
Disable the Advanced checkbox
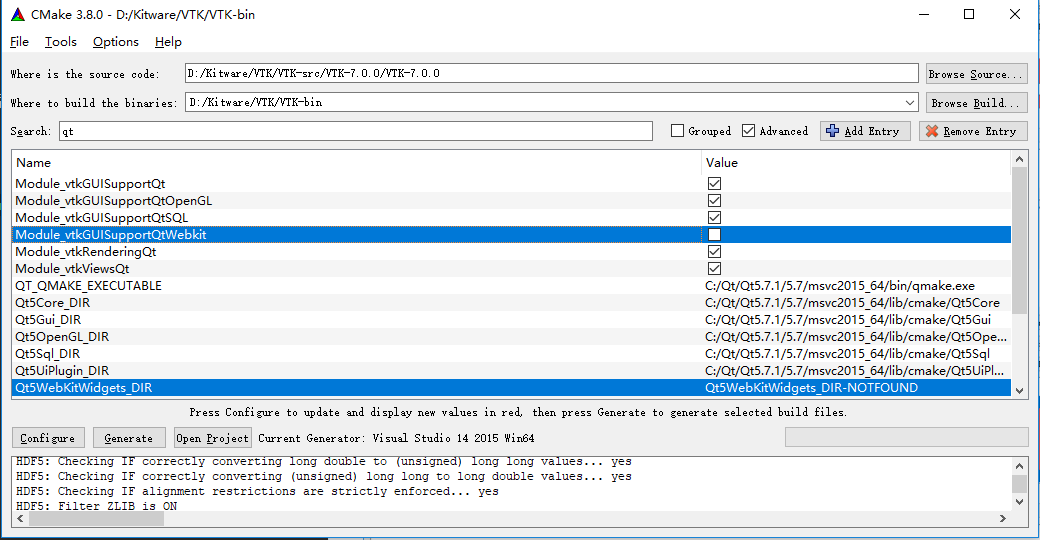coord(748,131)
